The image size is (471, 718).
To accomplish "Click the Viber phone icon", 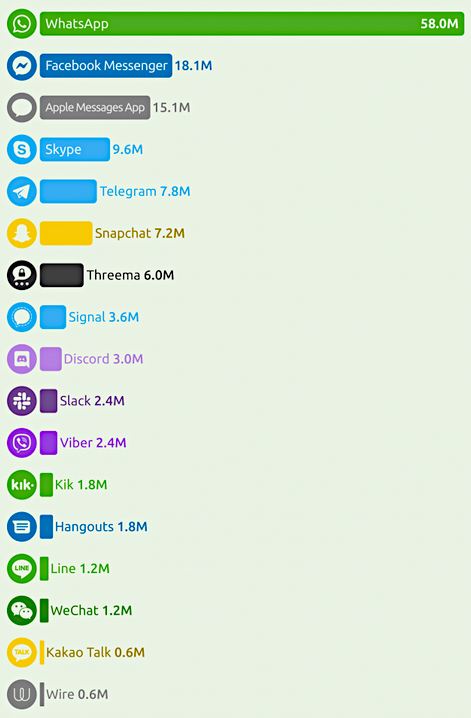I will [x=22, y=443].
